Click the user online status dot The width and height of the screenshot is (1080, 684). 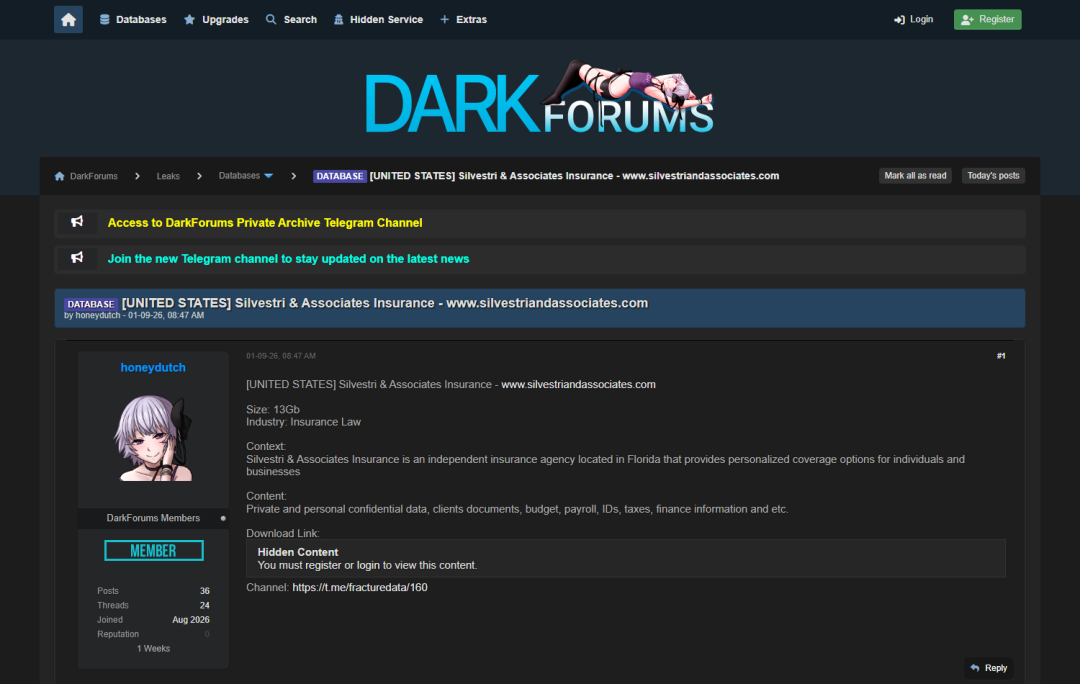pyautogui.click(x=223, y=518)
